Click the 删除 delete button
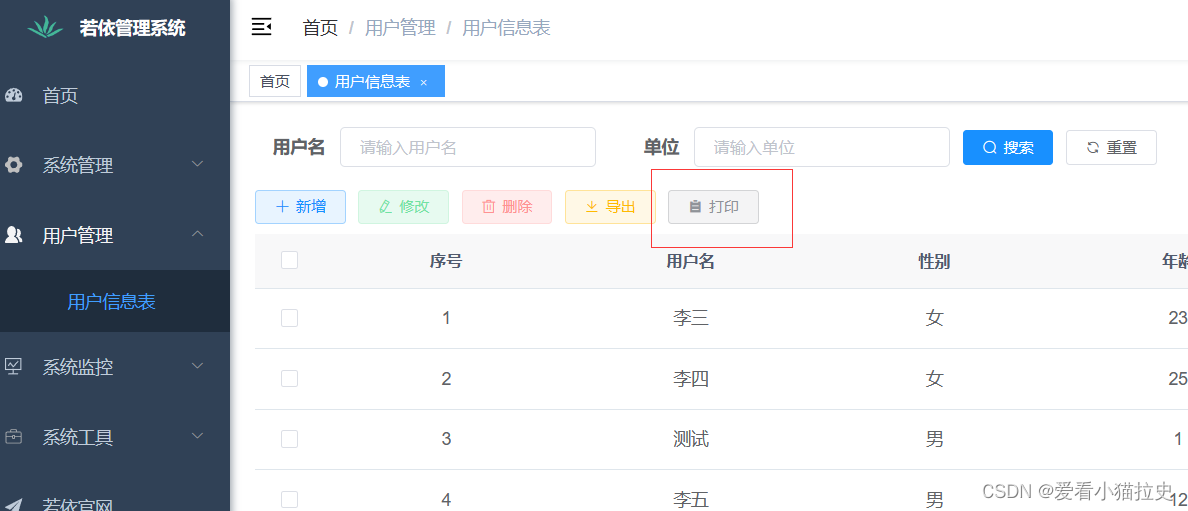The height and width of the screenshot is (511, 1188). pos(507,207)
